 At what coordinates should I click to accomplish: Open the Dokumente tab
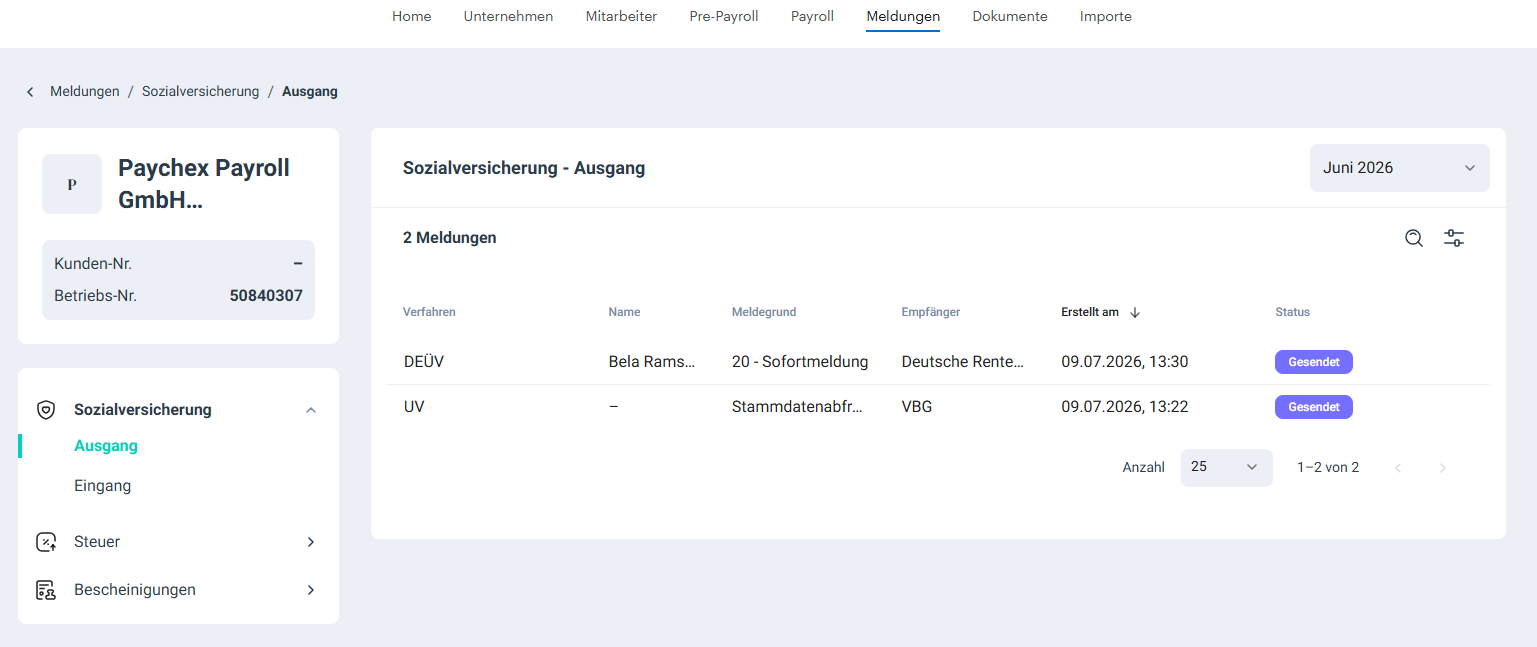pyautogui.click(x=1010, y=16)
